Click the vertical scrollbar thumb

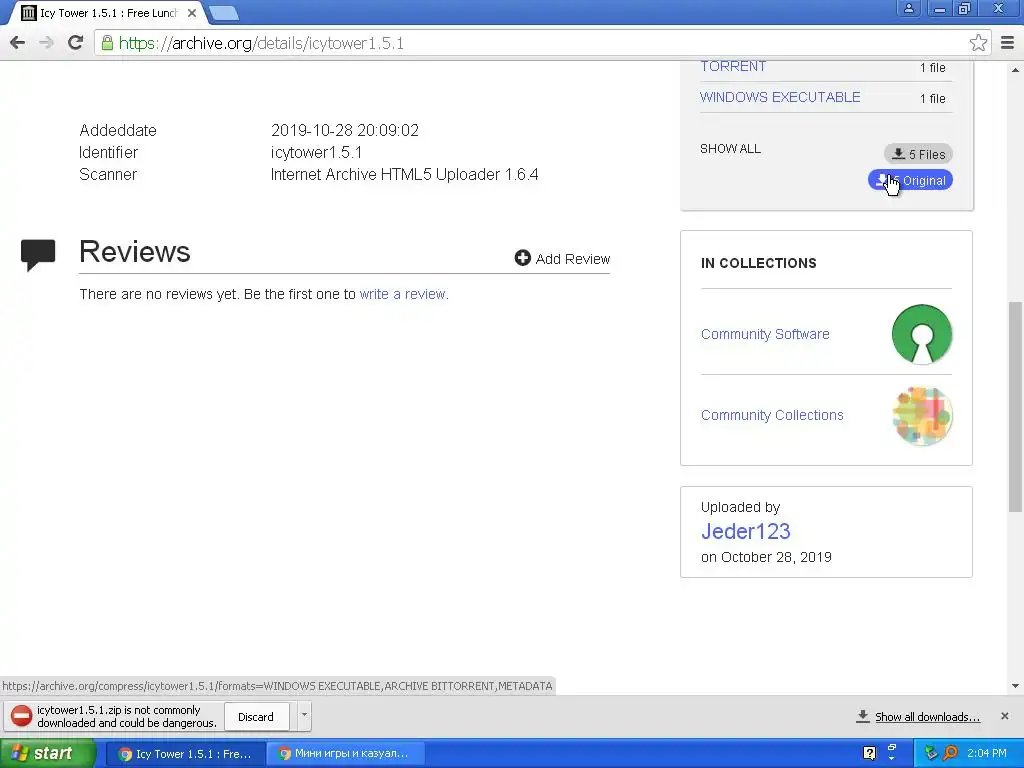pyautogui.click(x=1015, y=406)
